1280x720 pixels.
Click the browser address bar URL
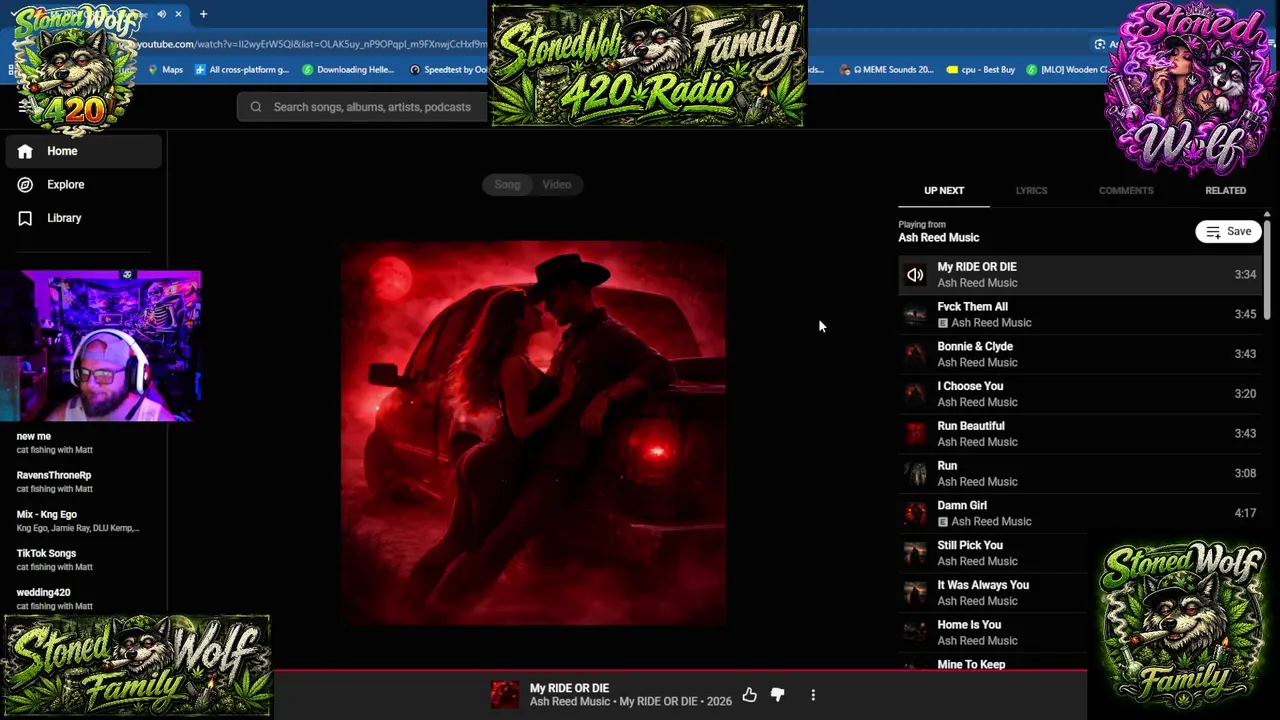pyautogui.click(x=312, y=44)
